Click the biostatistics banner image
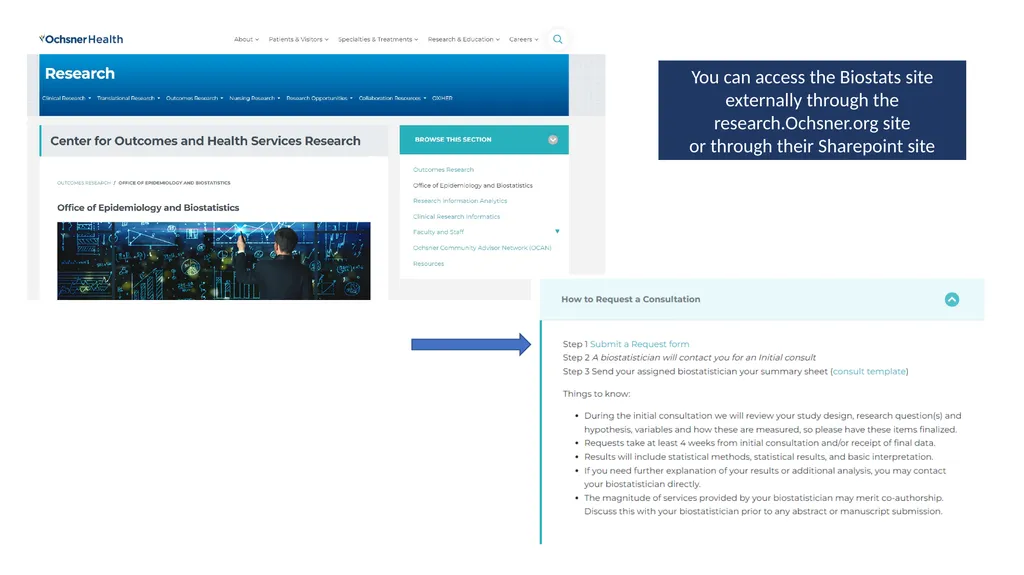Viewport: 1024px width, 575px height. [214, 261]
